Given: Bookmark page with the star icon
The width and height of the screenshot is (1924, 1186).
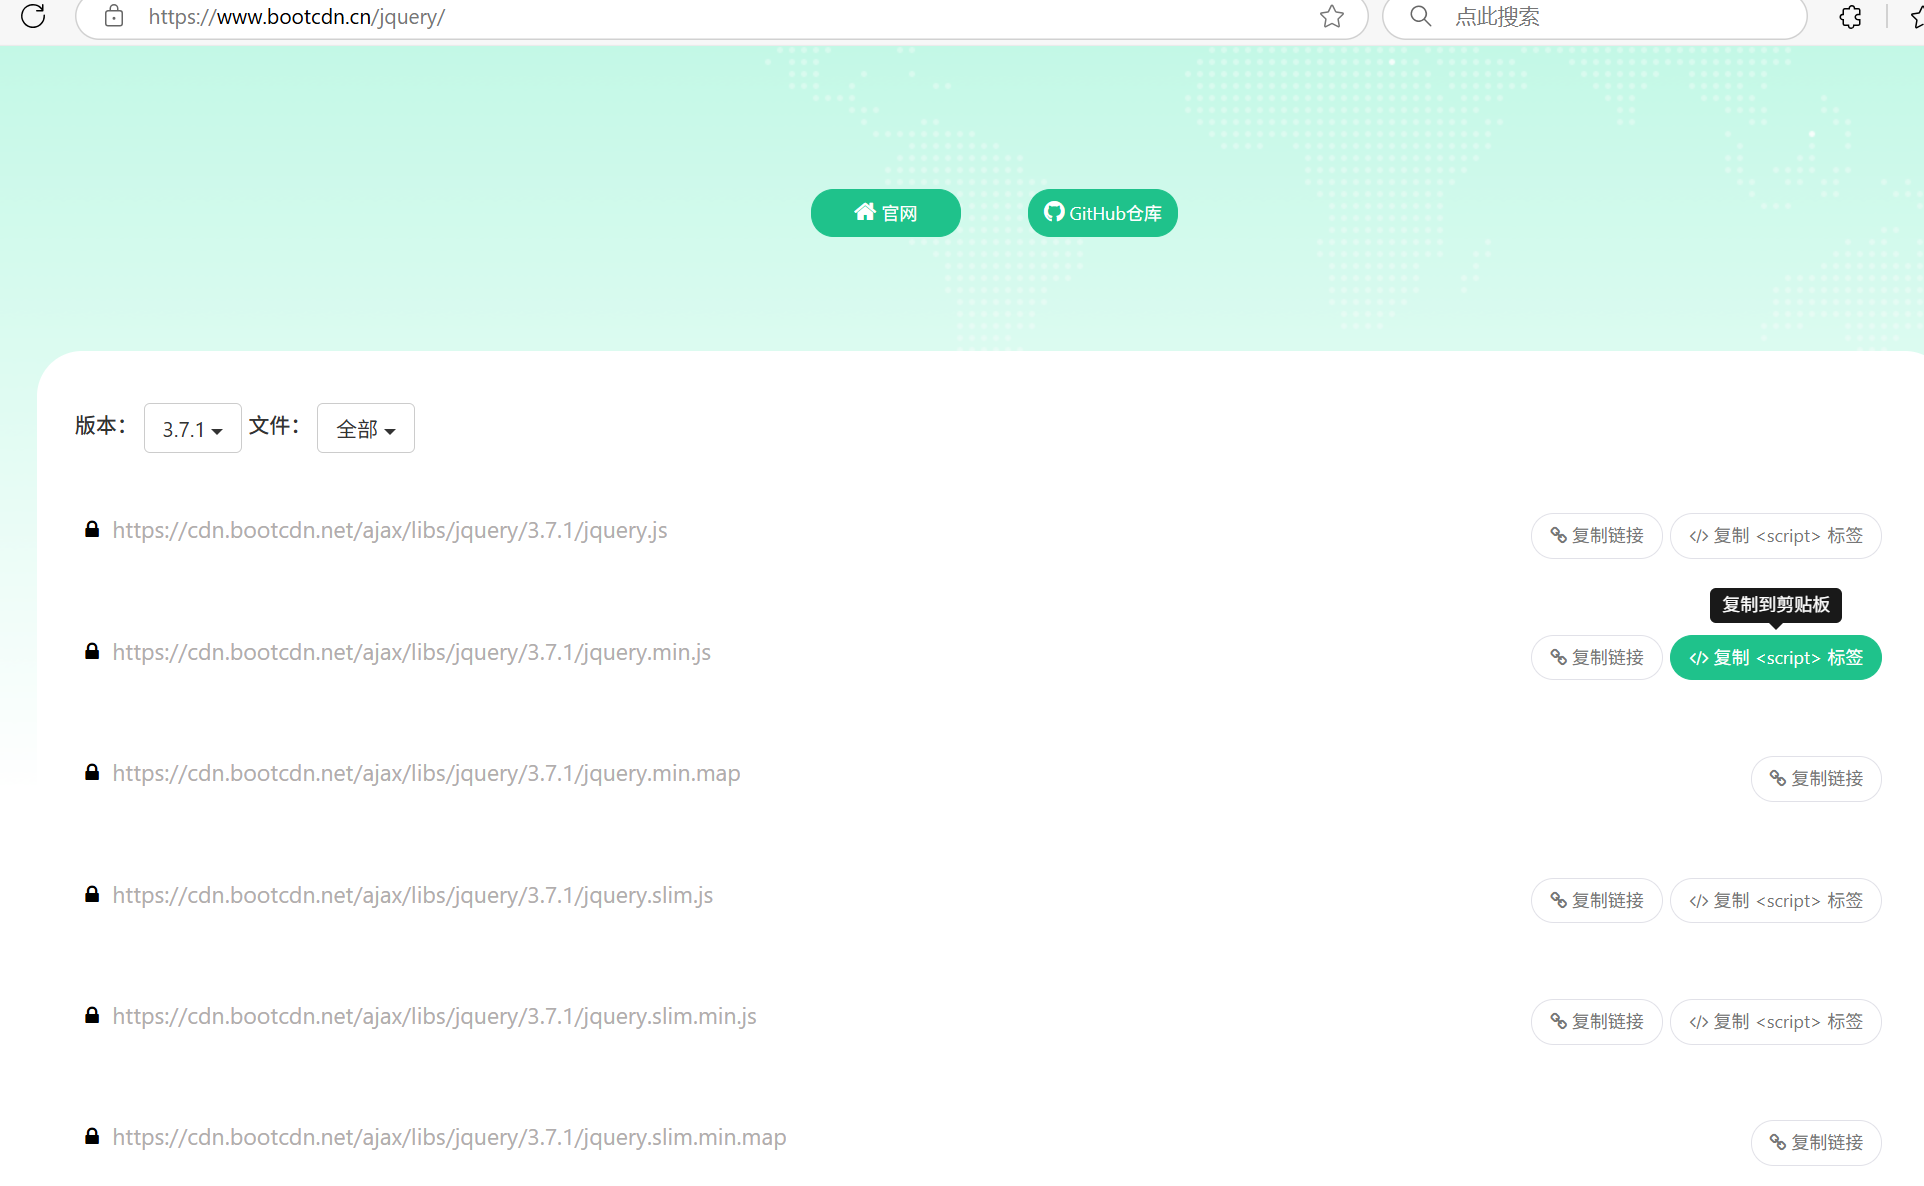Looking at the screenshot, I should pyautogui.click(x=1331, y=16).
